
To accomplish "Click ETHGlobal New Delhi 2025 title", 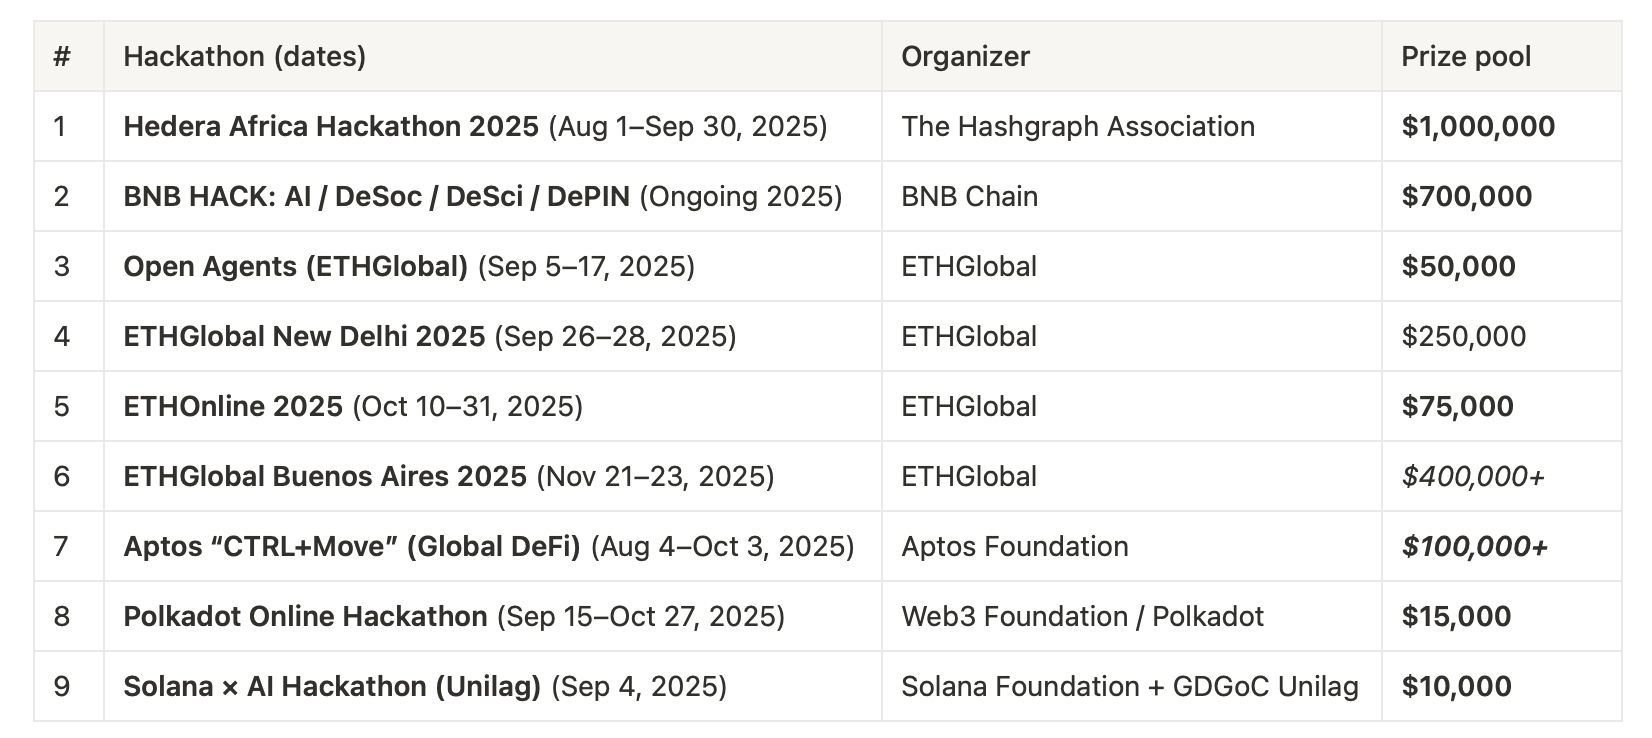I will 304,336.
